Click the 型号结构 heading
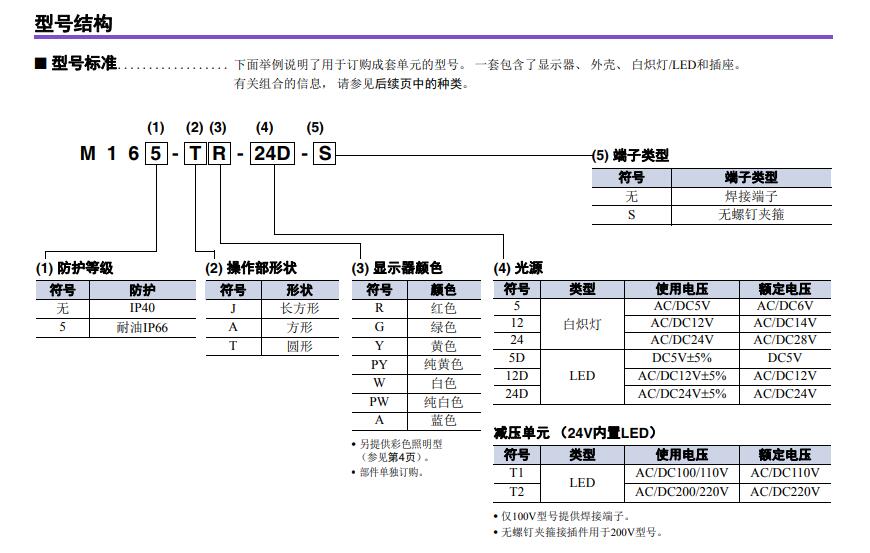This screenshot has height=553, width=870. [x=73, y=23]
